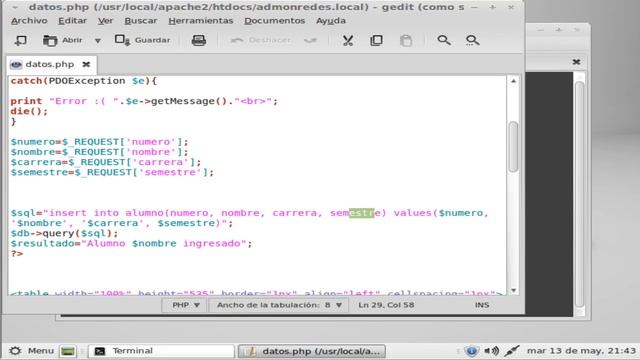
Task: Open the Ver menu
Action: 105,20
